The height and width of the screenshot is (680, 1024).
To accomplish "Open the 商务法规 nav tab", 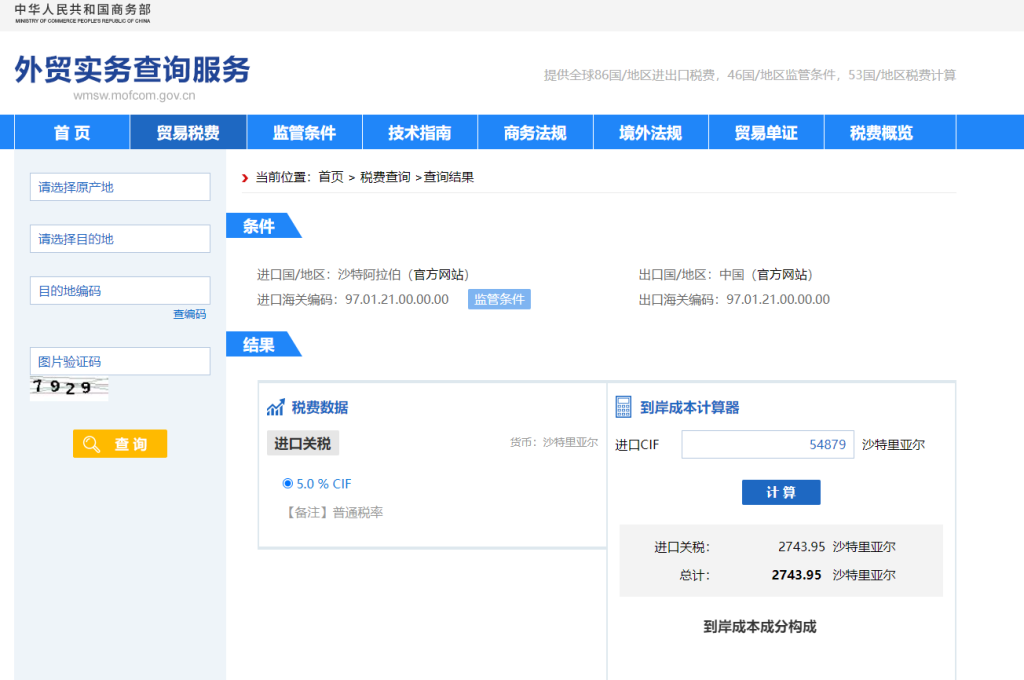I will point(536,133).
